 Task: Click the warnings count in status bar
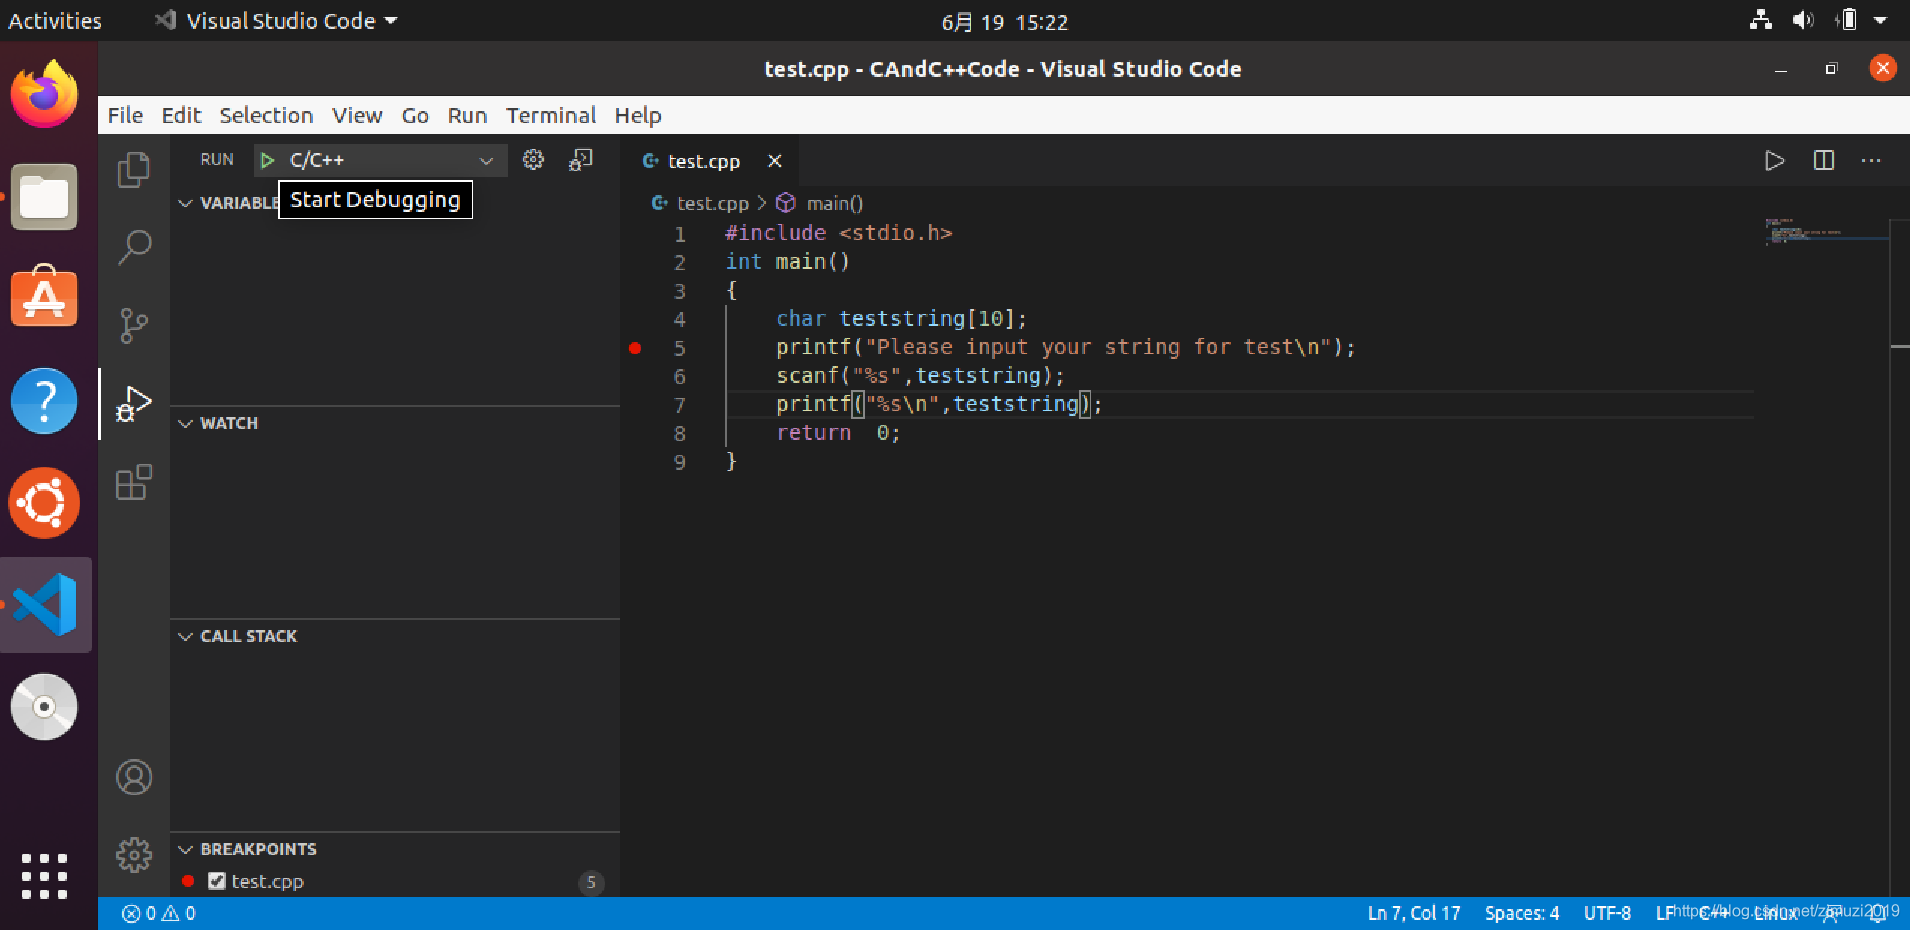[179, 913]
